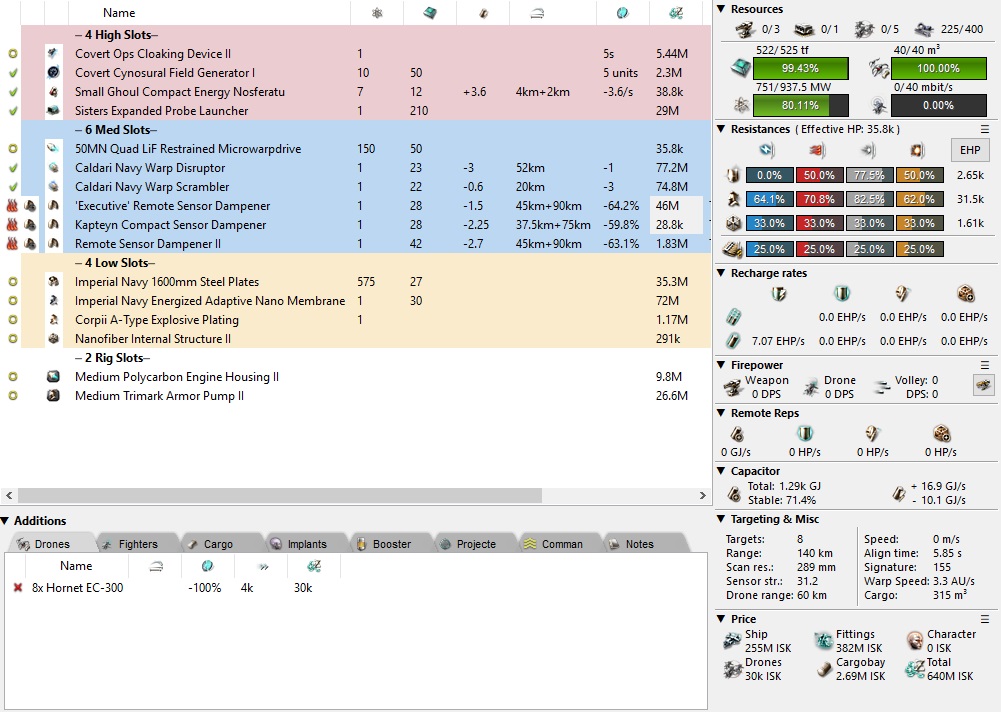
Task: Click the Medium Trimark Armor Pump II rig icon
Action: pyautogui.click(x=54, y=396)
